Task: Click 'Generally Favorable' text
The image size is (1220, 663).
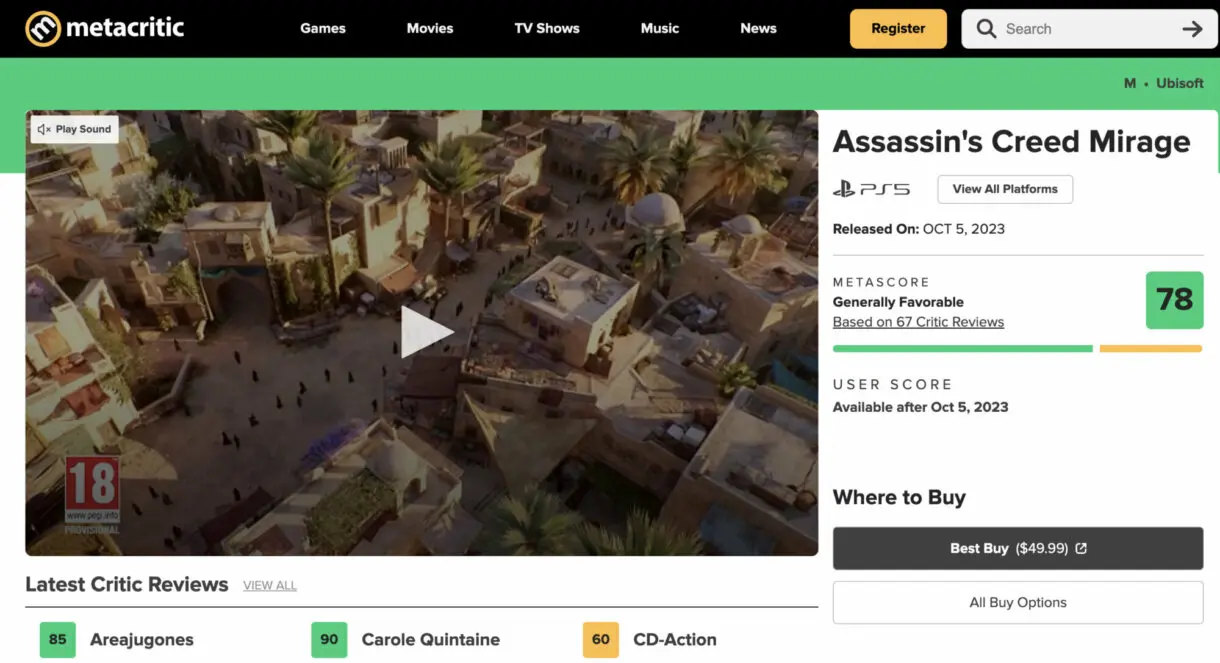Action: 898,302
